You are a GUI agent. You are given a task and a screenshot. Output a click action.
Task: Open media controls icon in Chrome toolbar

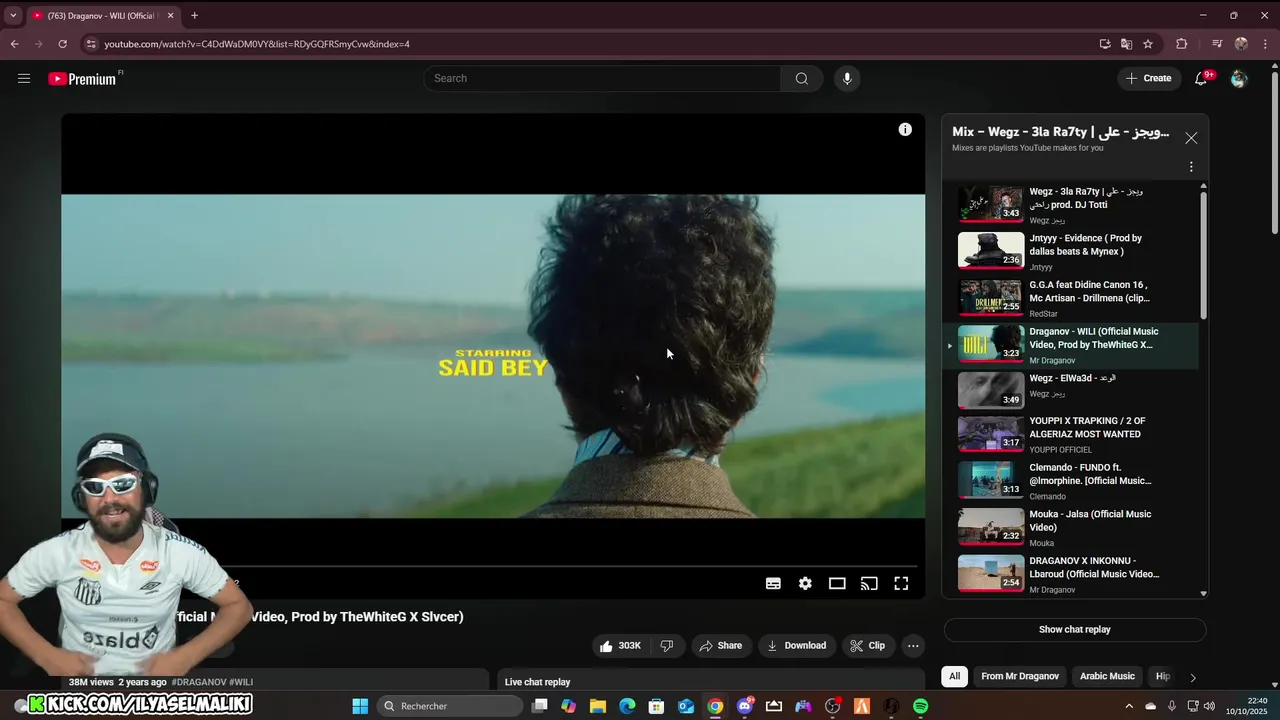point(1217,44)
